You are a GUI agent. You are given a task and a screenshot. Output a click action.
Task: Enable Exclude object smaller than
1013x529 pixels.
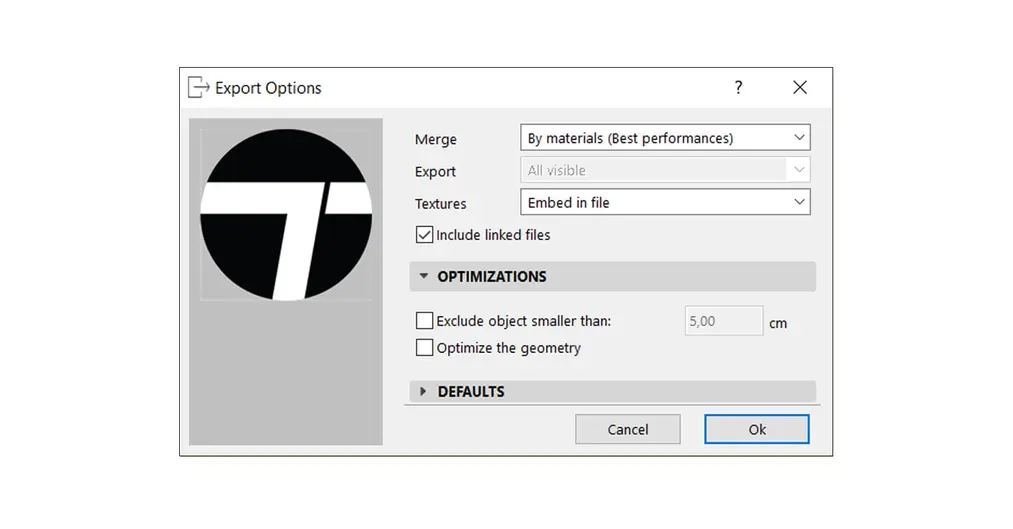pos(424,320)
